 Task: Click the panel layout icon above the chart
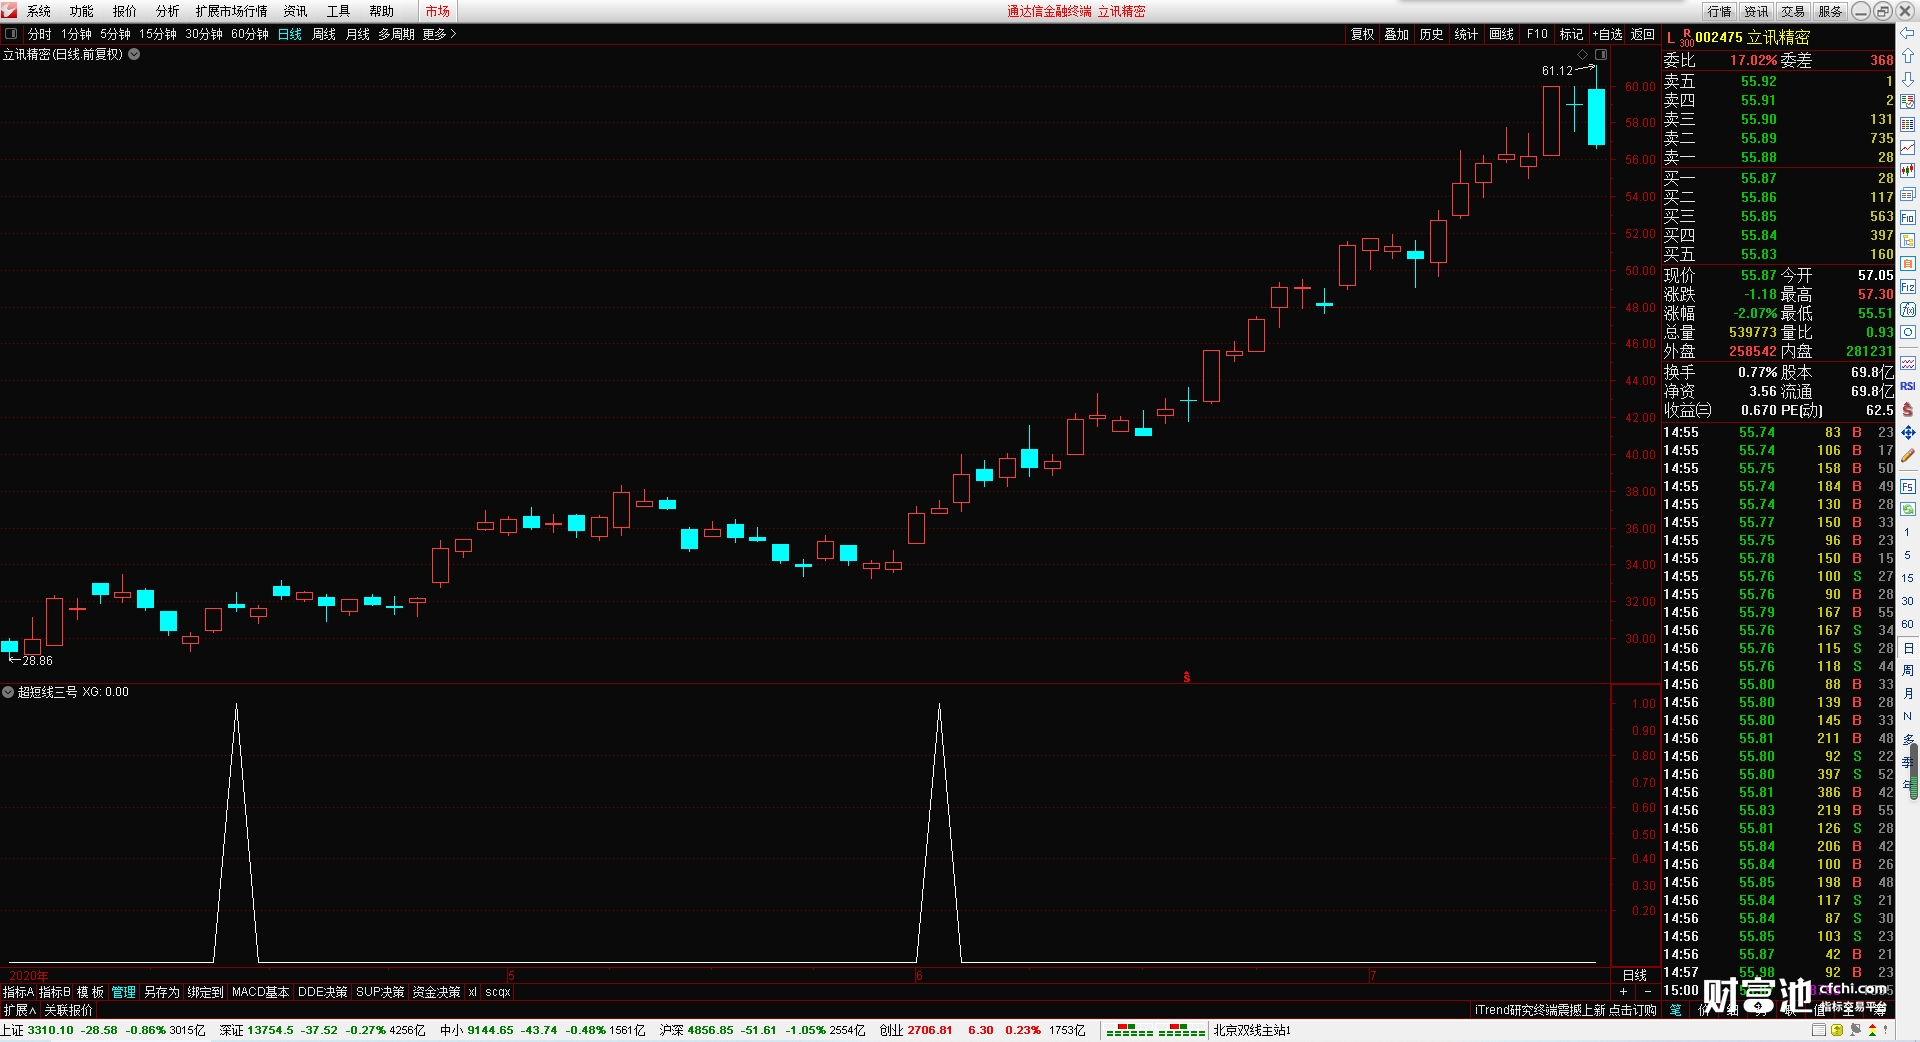(1601, 54)
